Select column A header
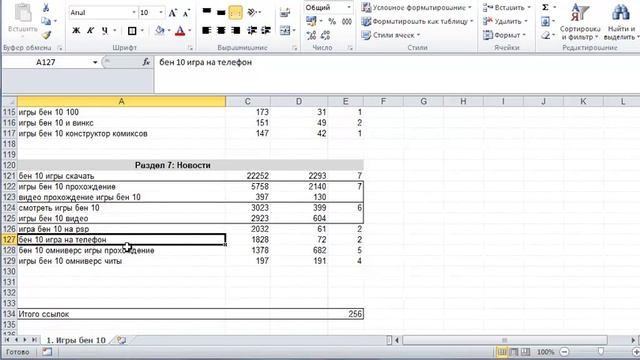The image size is (640, 360). 121,101
